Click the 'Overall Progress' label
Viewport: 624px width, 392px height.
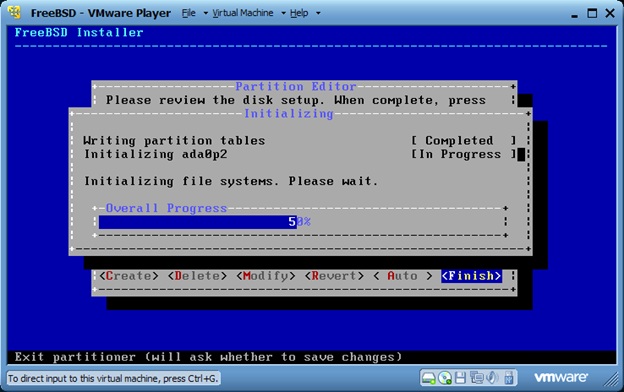166,208
